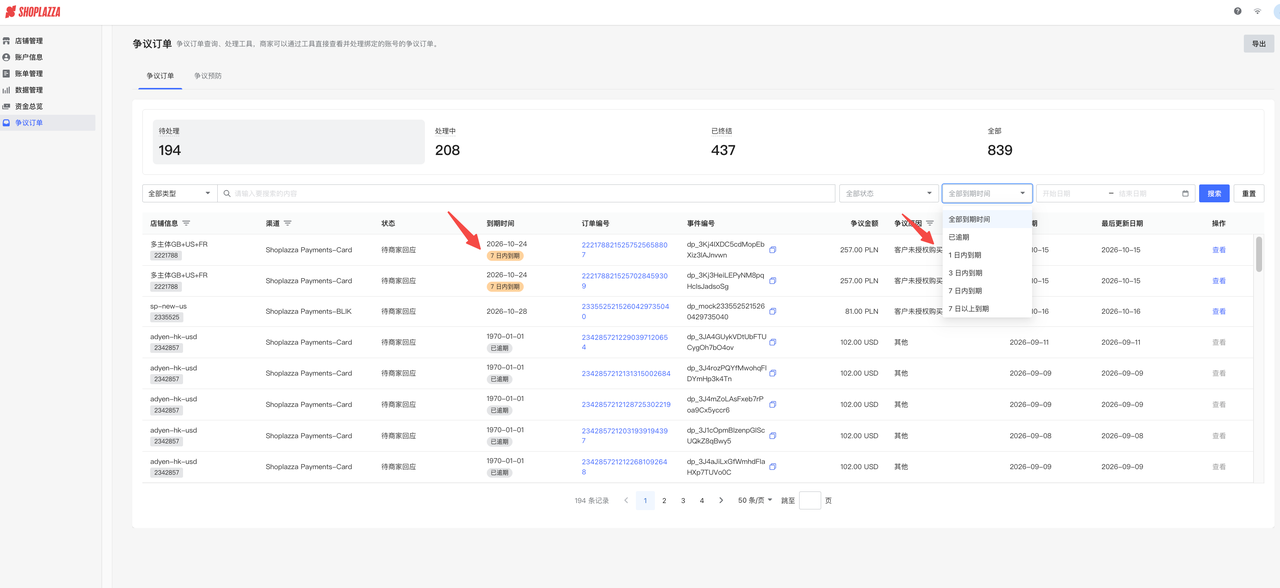The height and width of the screenshot is (588, 1280).
Task: Open the help question-mark icon
Action: click(x=1237, y=11)
